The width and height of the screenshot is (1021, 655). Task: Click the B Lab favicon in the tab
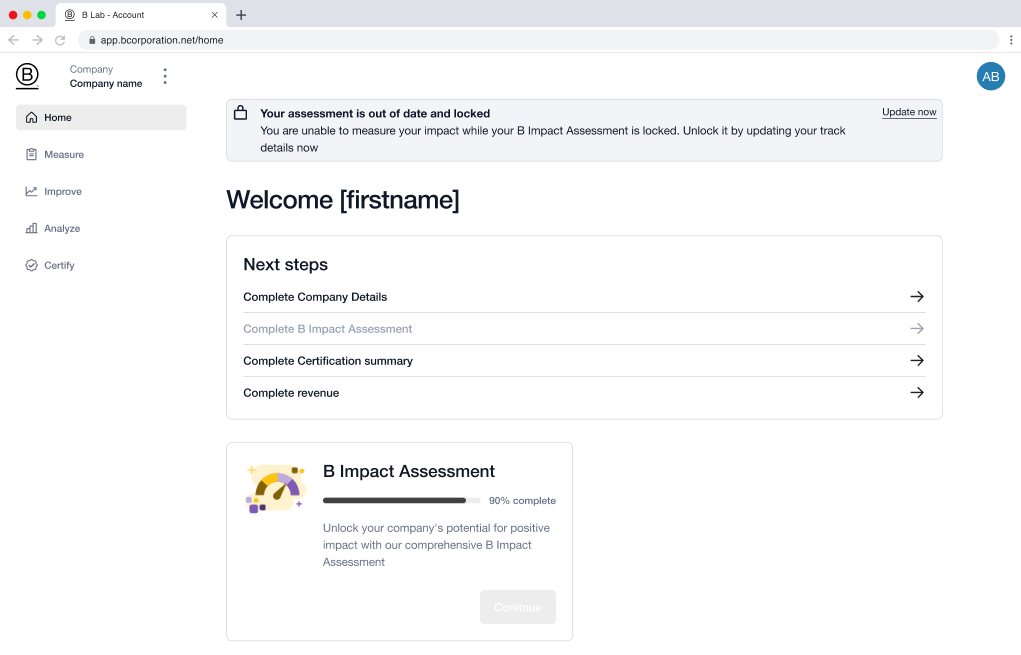[x=70, y=15]
